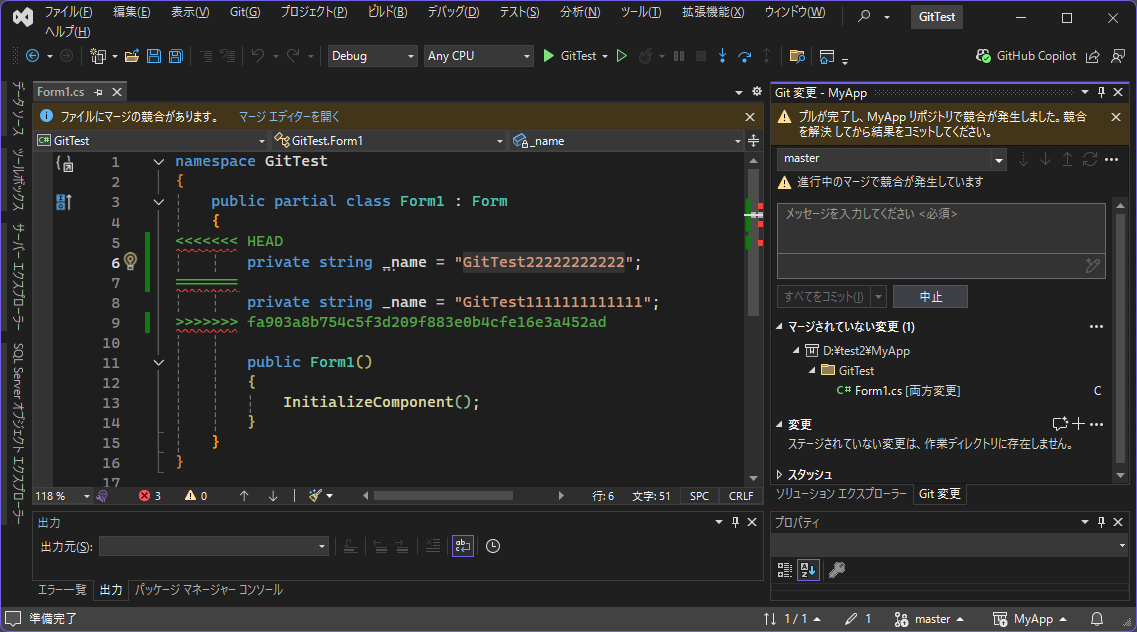The image size is (1137, 632).
Task: Click the stage all plus icon
Action: (x=1078, y=424)
